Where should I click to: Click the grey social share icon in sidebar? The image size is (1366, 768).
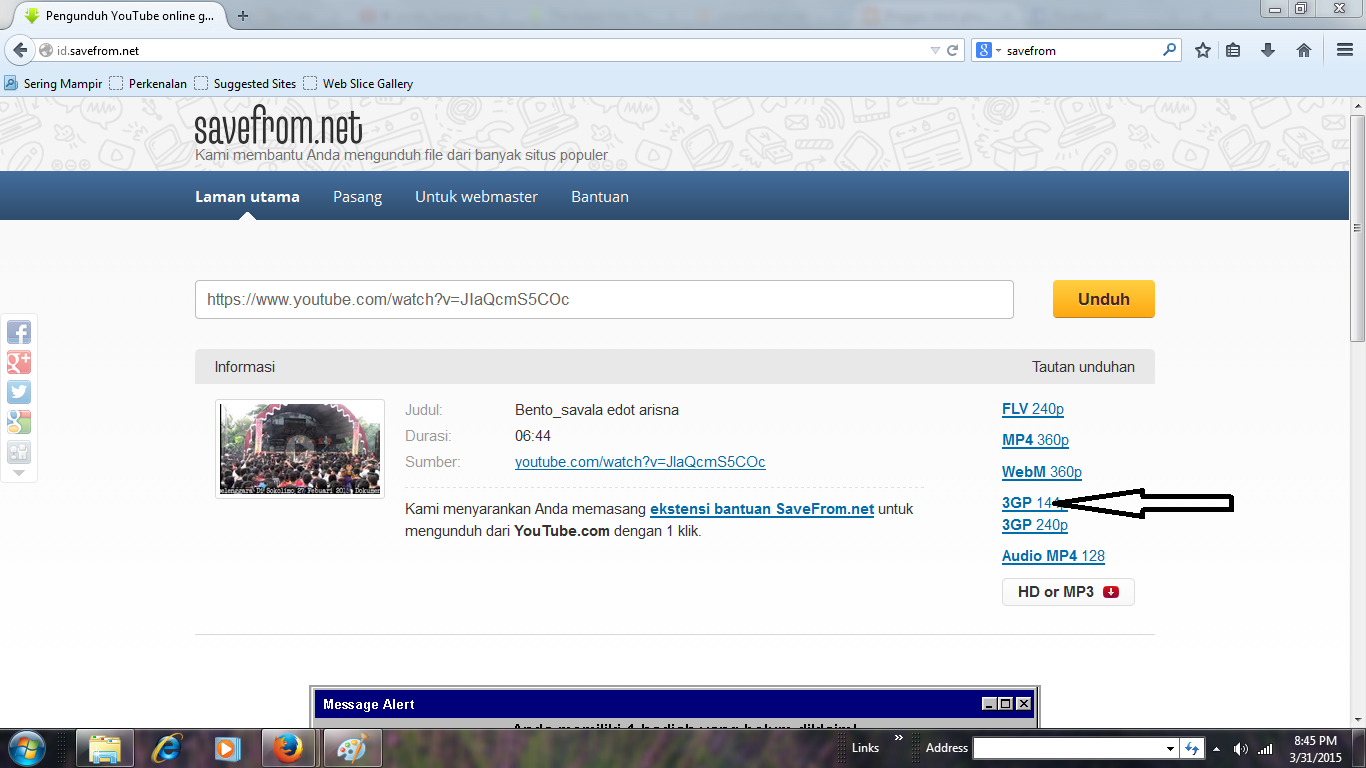click(19, 452)
